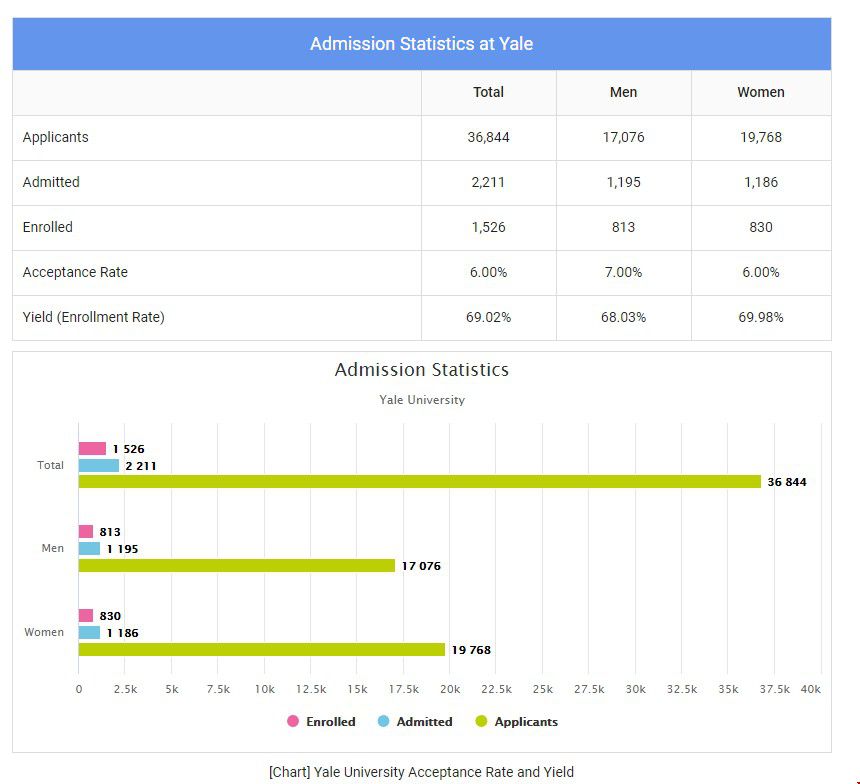Toggle the Applicants series in chart legend
The image size is (860, 784).
[x=517, y=721]
